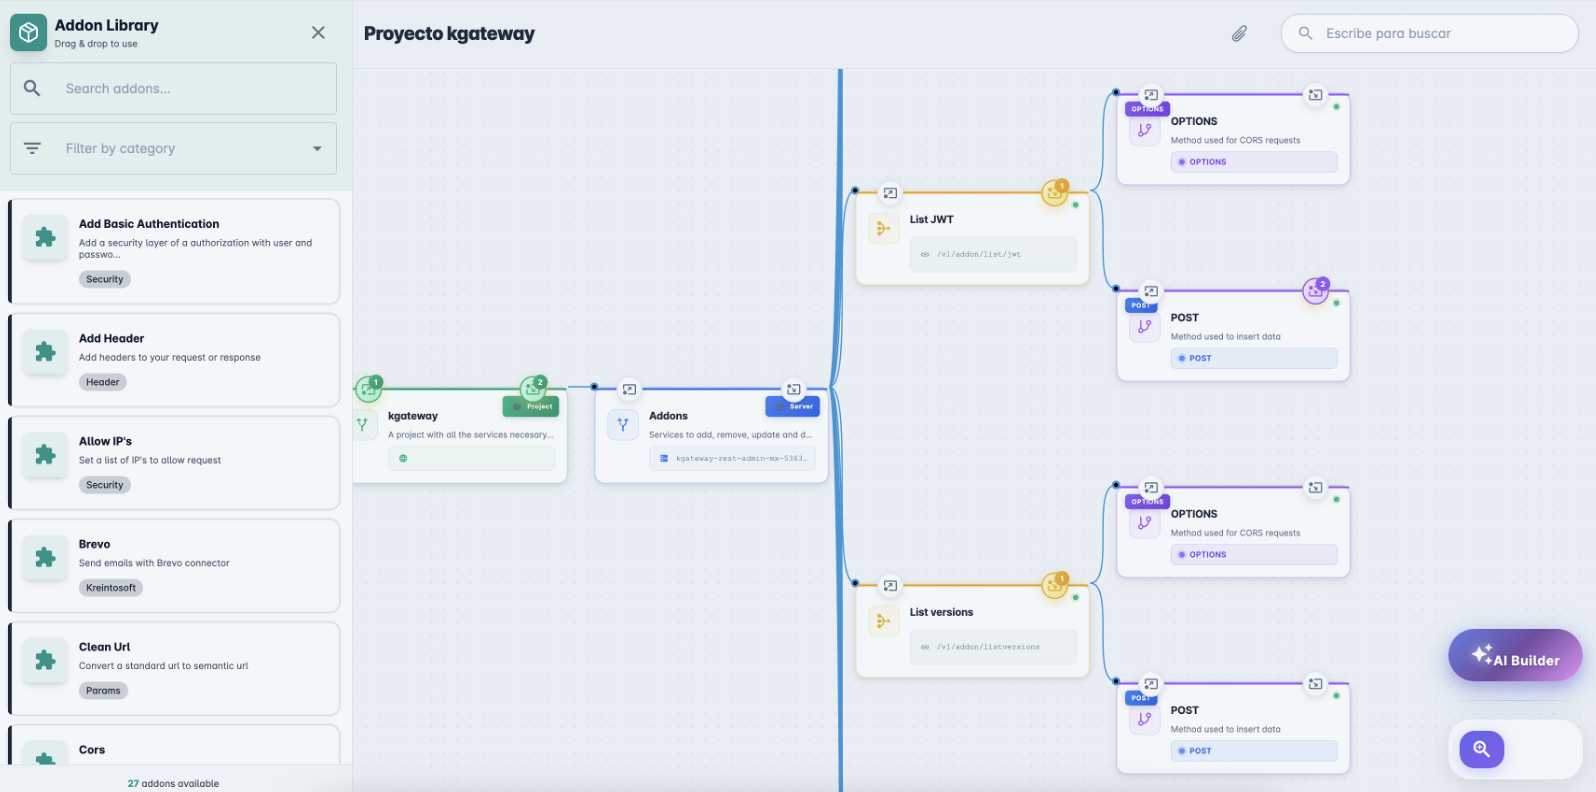Viewport: 1596px width, 792px height.
Task: Click the Kreintosoft tag on Brevo
Action: tap(111, 588)
